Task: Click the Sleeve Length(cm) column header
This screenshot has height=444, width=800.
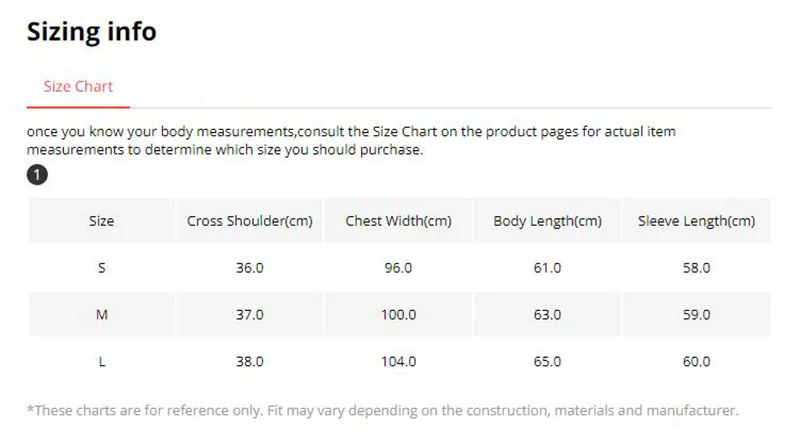Action: pos(696,220)
